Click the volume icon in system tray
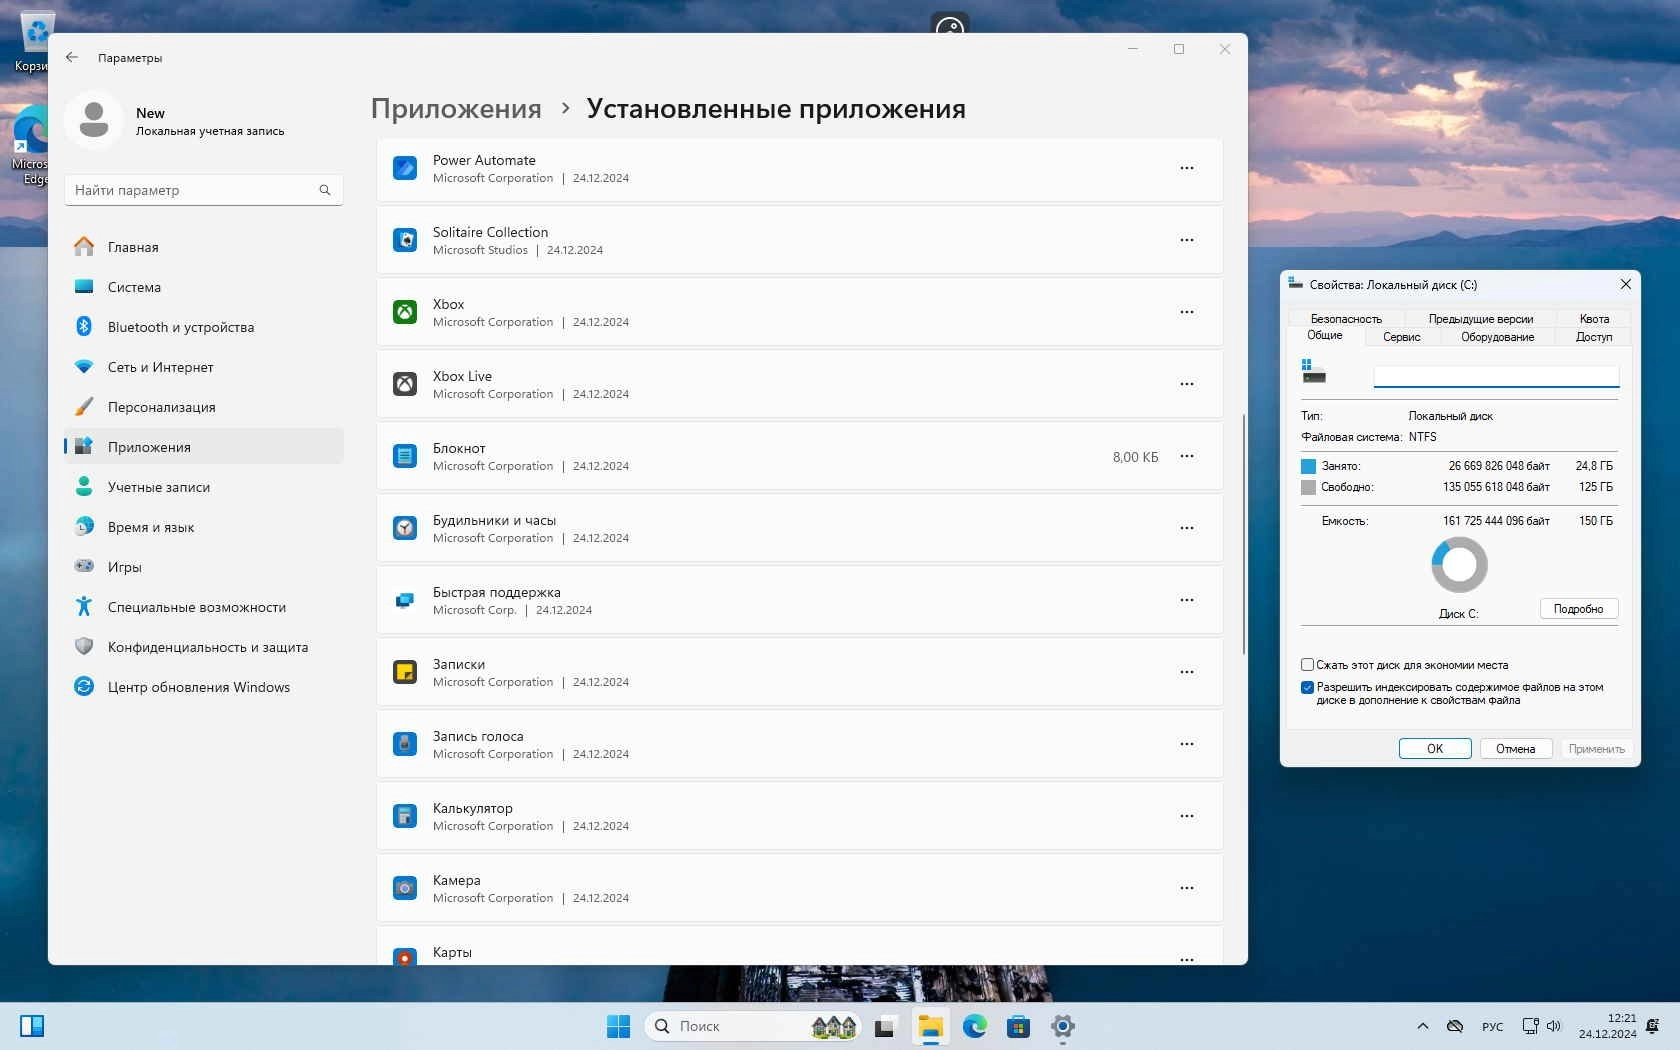The image size is (1680, 1050). pyautogui.click(x=1554, y=1026)
